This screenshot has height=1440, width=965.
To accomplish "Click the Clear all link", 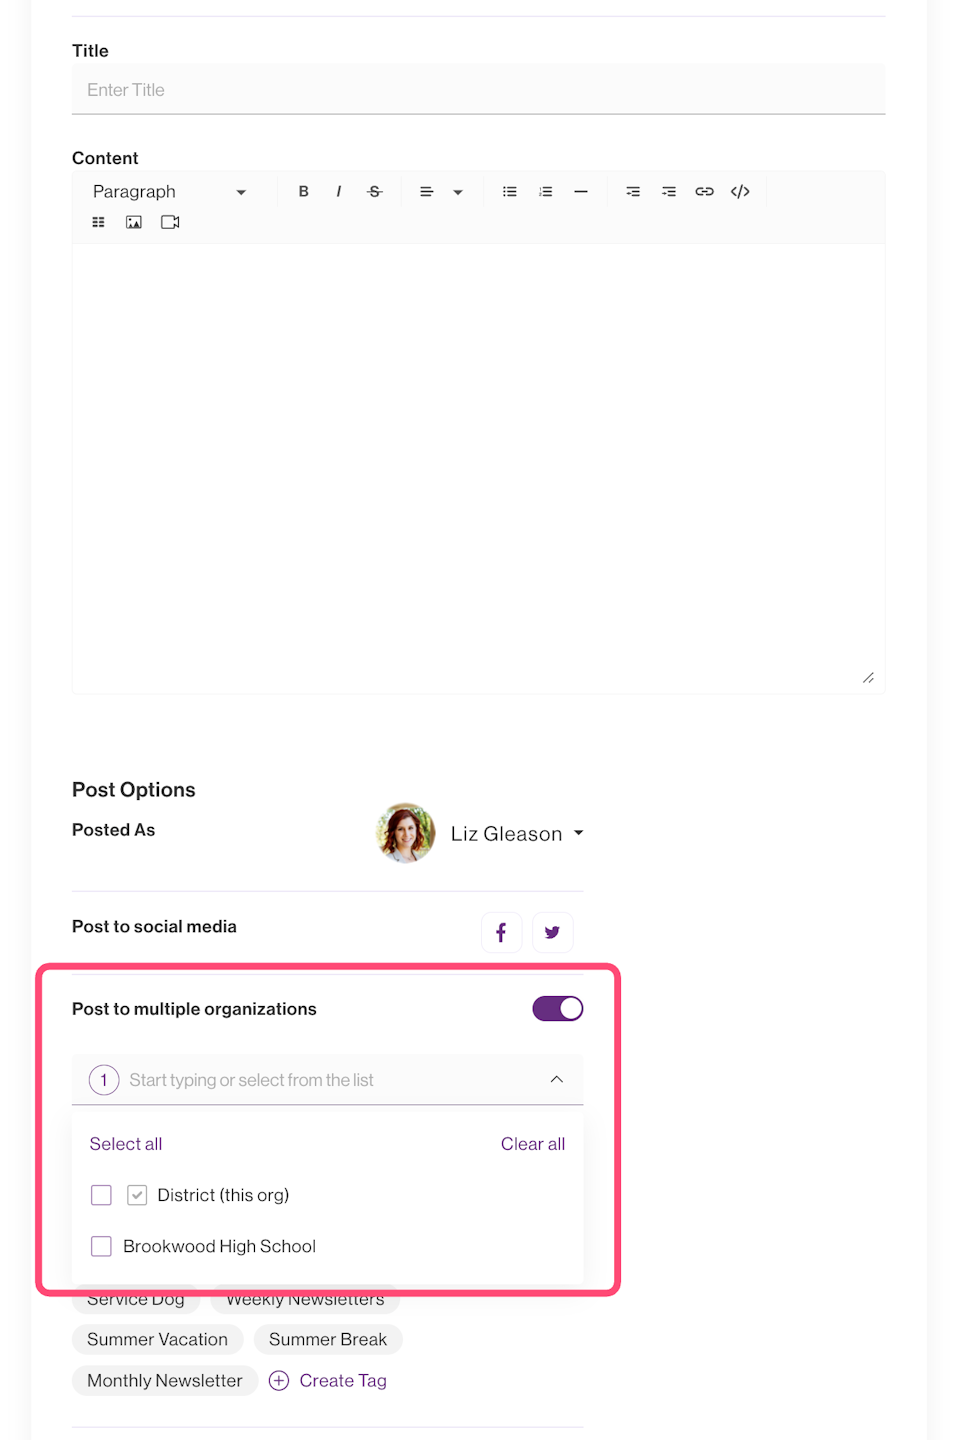I will click(x=533, y=1144).
